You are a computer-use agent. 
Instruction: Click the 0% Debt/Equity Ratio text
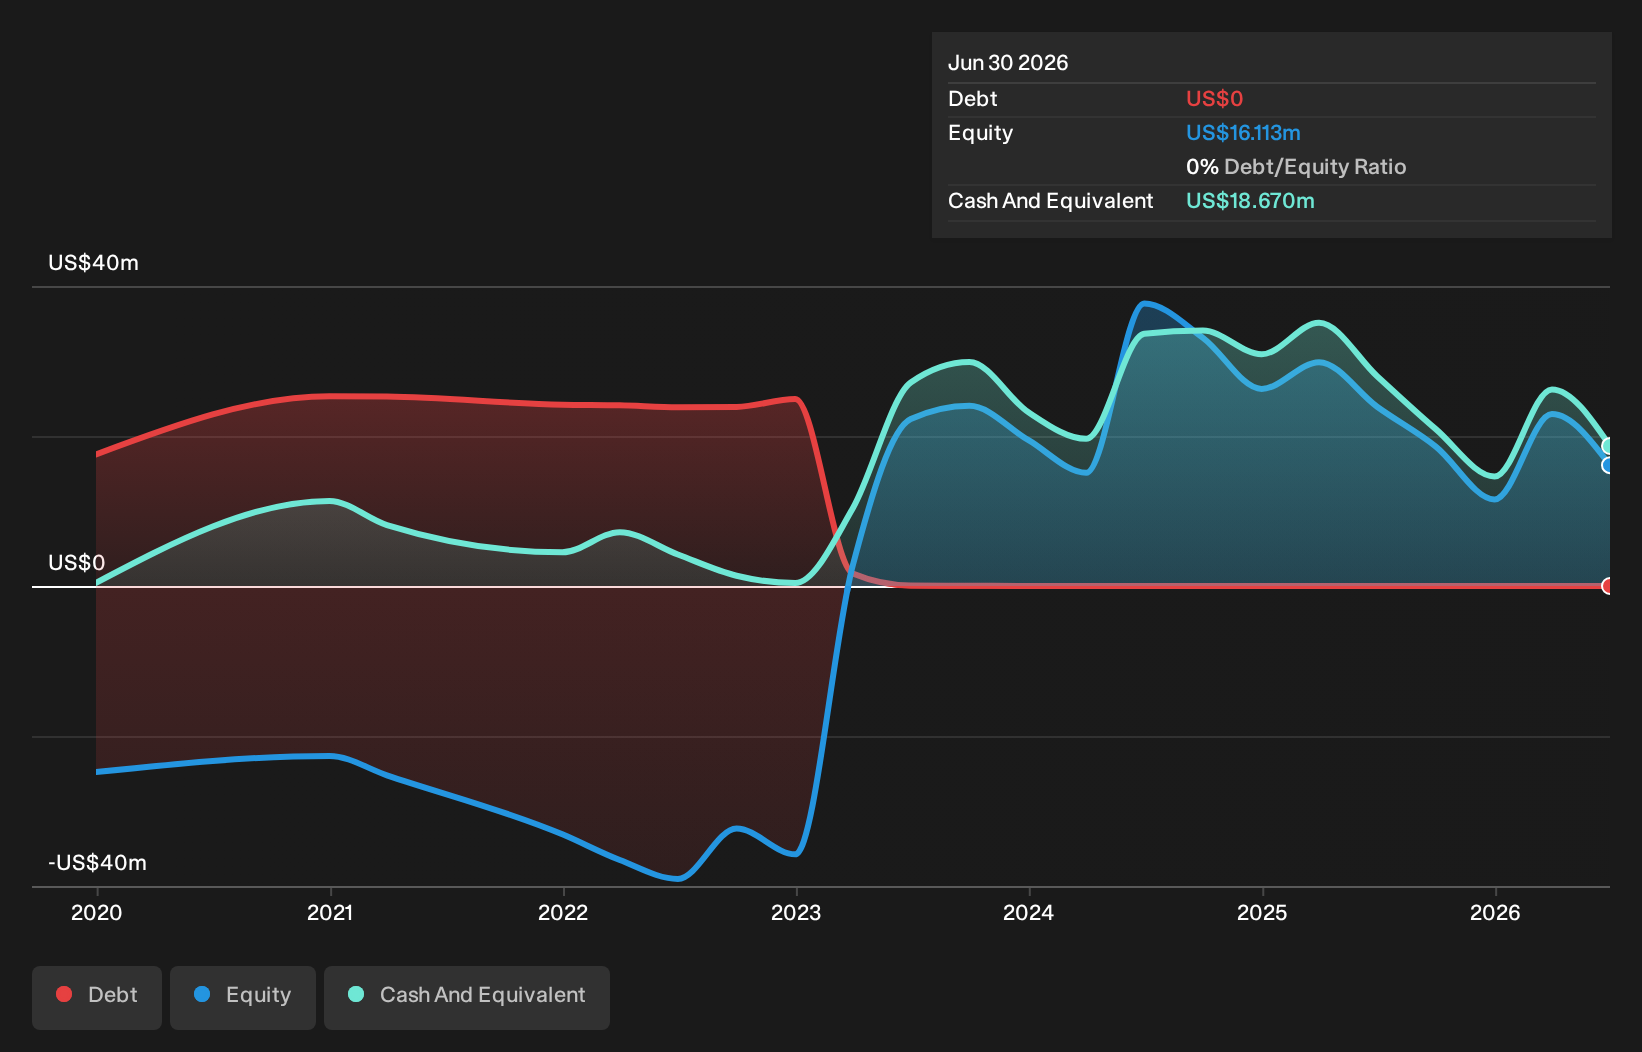pyautogui.click(x=1296, y=167)
